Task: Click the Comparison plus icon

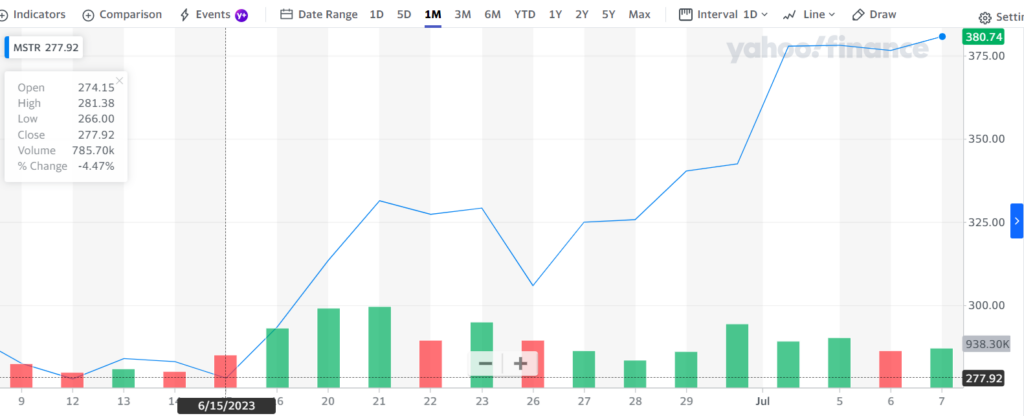Action: point(88,15)
